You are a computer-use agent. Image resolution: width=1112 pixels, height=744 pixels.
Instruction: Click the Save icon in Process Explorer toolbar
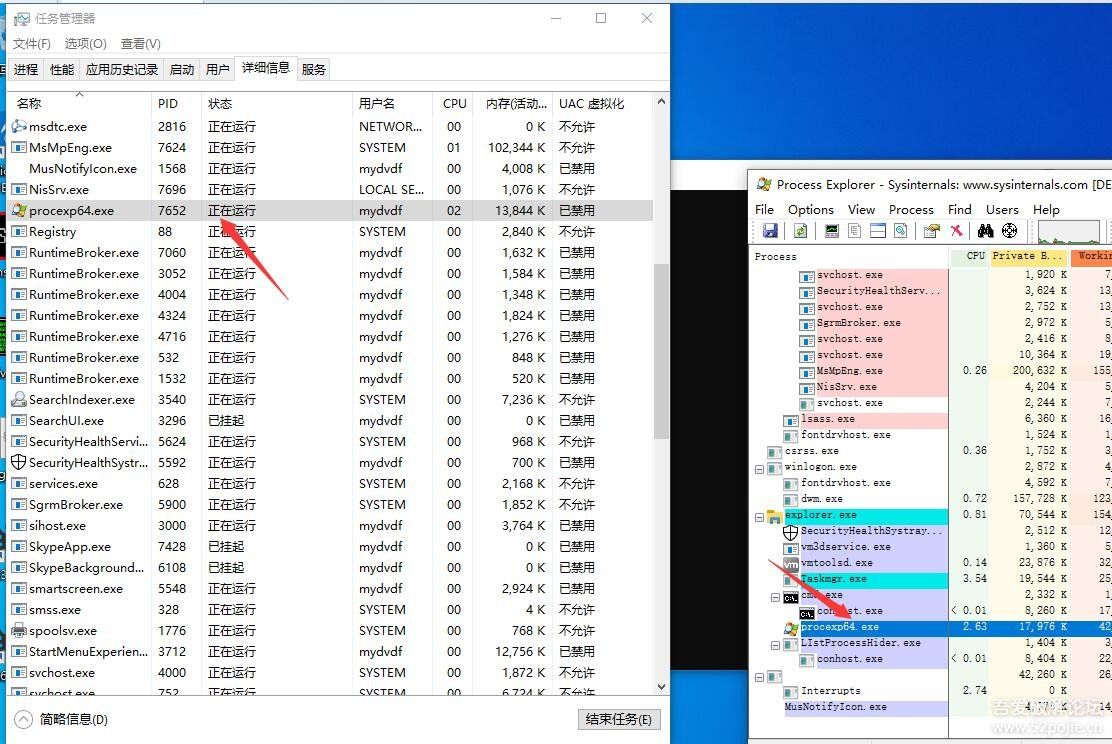[770, 231]
